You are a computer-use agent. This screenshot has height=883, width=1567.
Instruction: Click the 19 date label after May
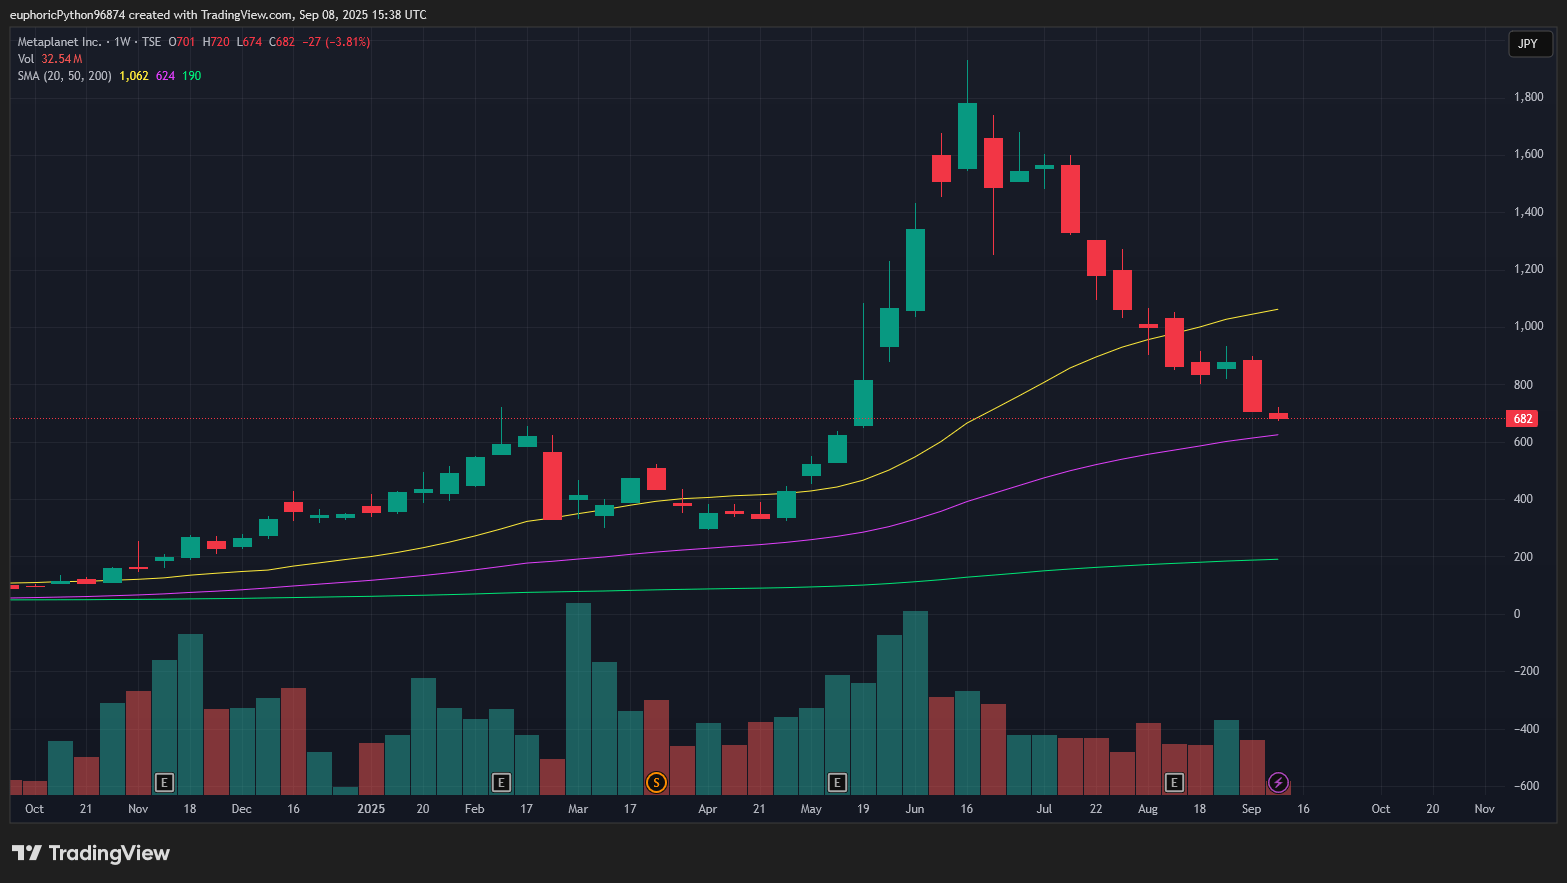point(863,809)
